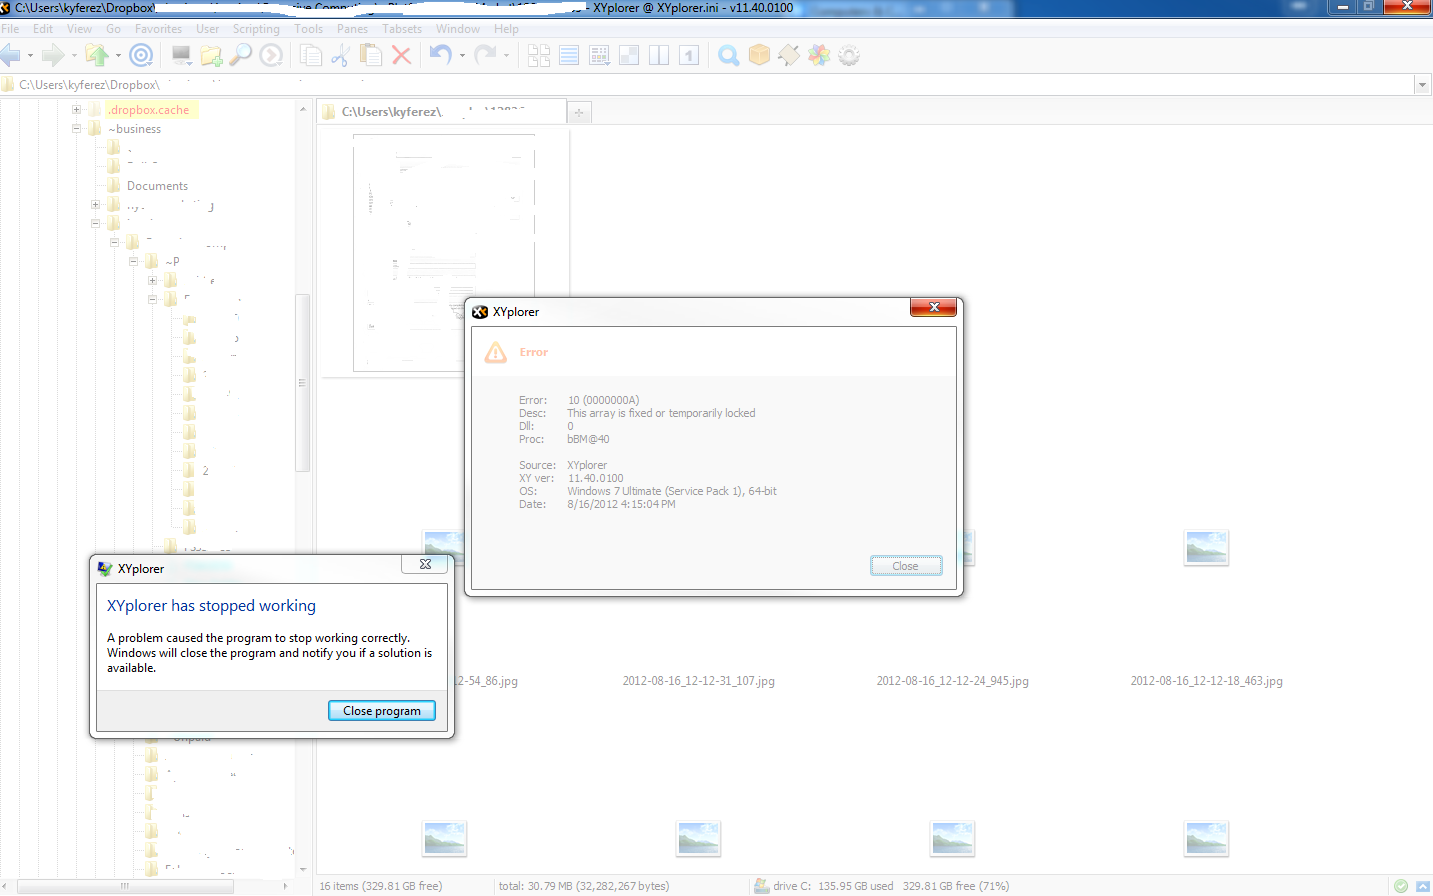Open the Tools menu
Screen dimensions: 1433x896
[308, 28]
